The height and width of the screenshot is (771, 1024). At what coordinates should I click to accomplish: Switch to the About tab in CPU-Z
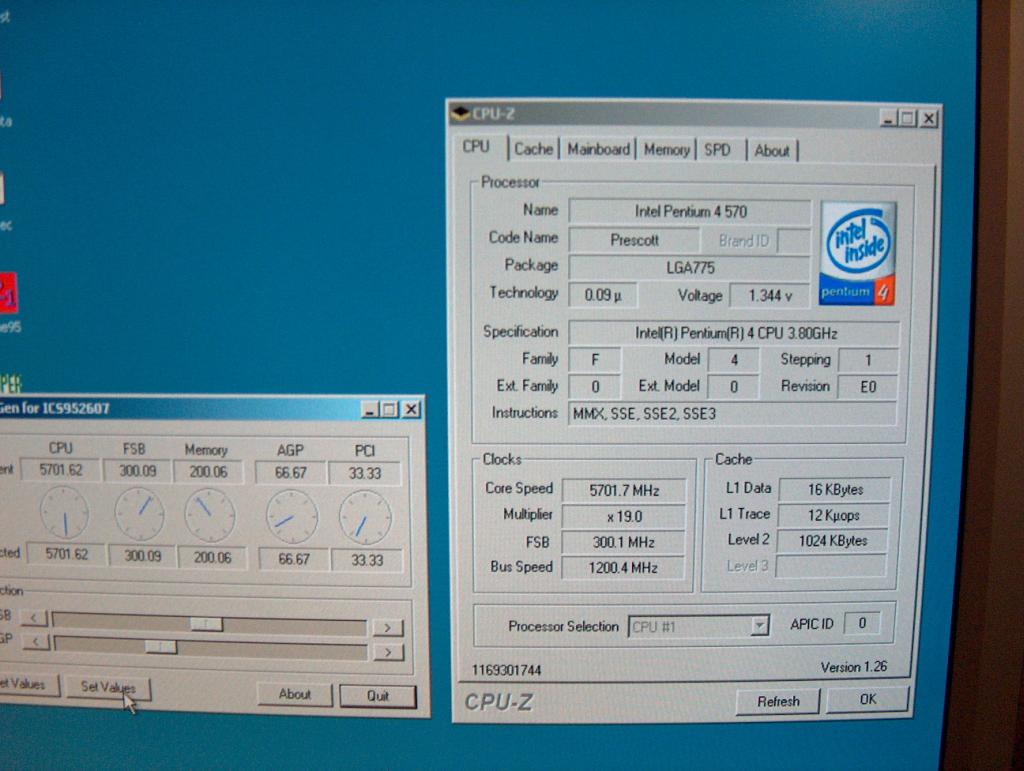point(772,151)
